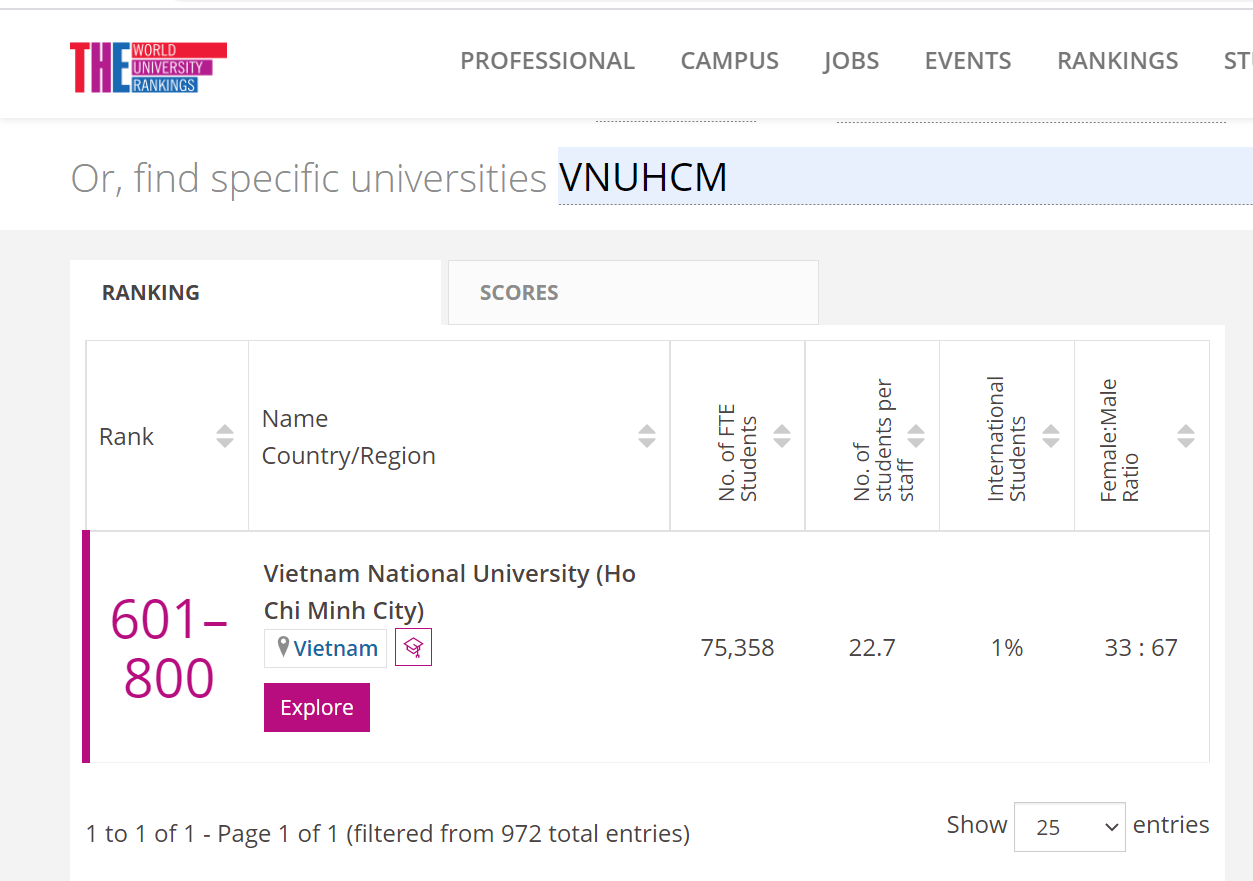Sort by Female:Male Ratio arrows
The height and width of the screenshot is (881, 1253).
pyautogui.click(x=1186, y=436)
